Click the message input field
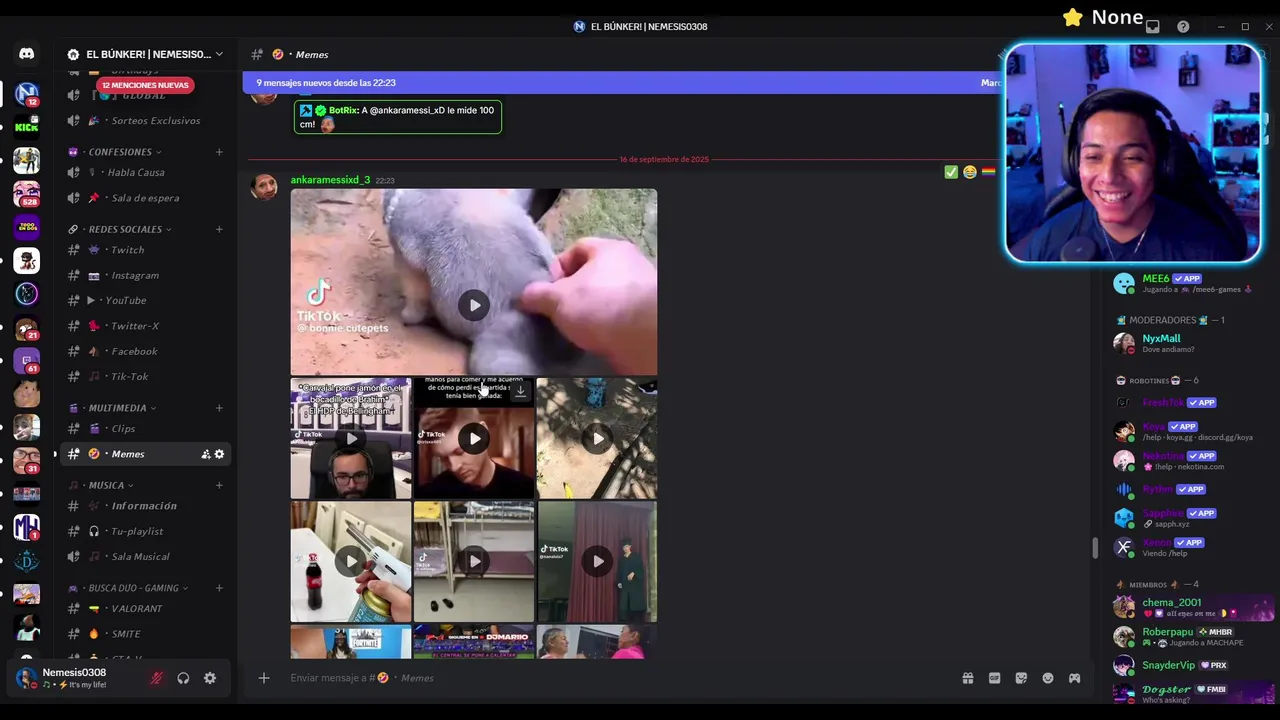This screenshot has height=720, width=1280. point(620,678)
